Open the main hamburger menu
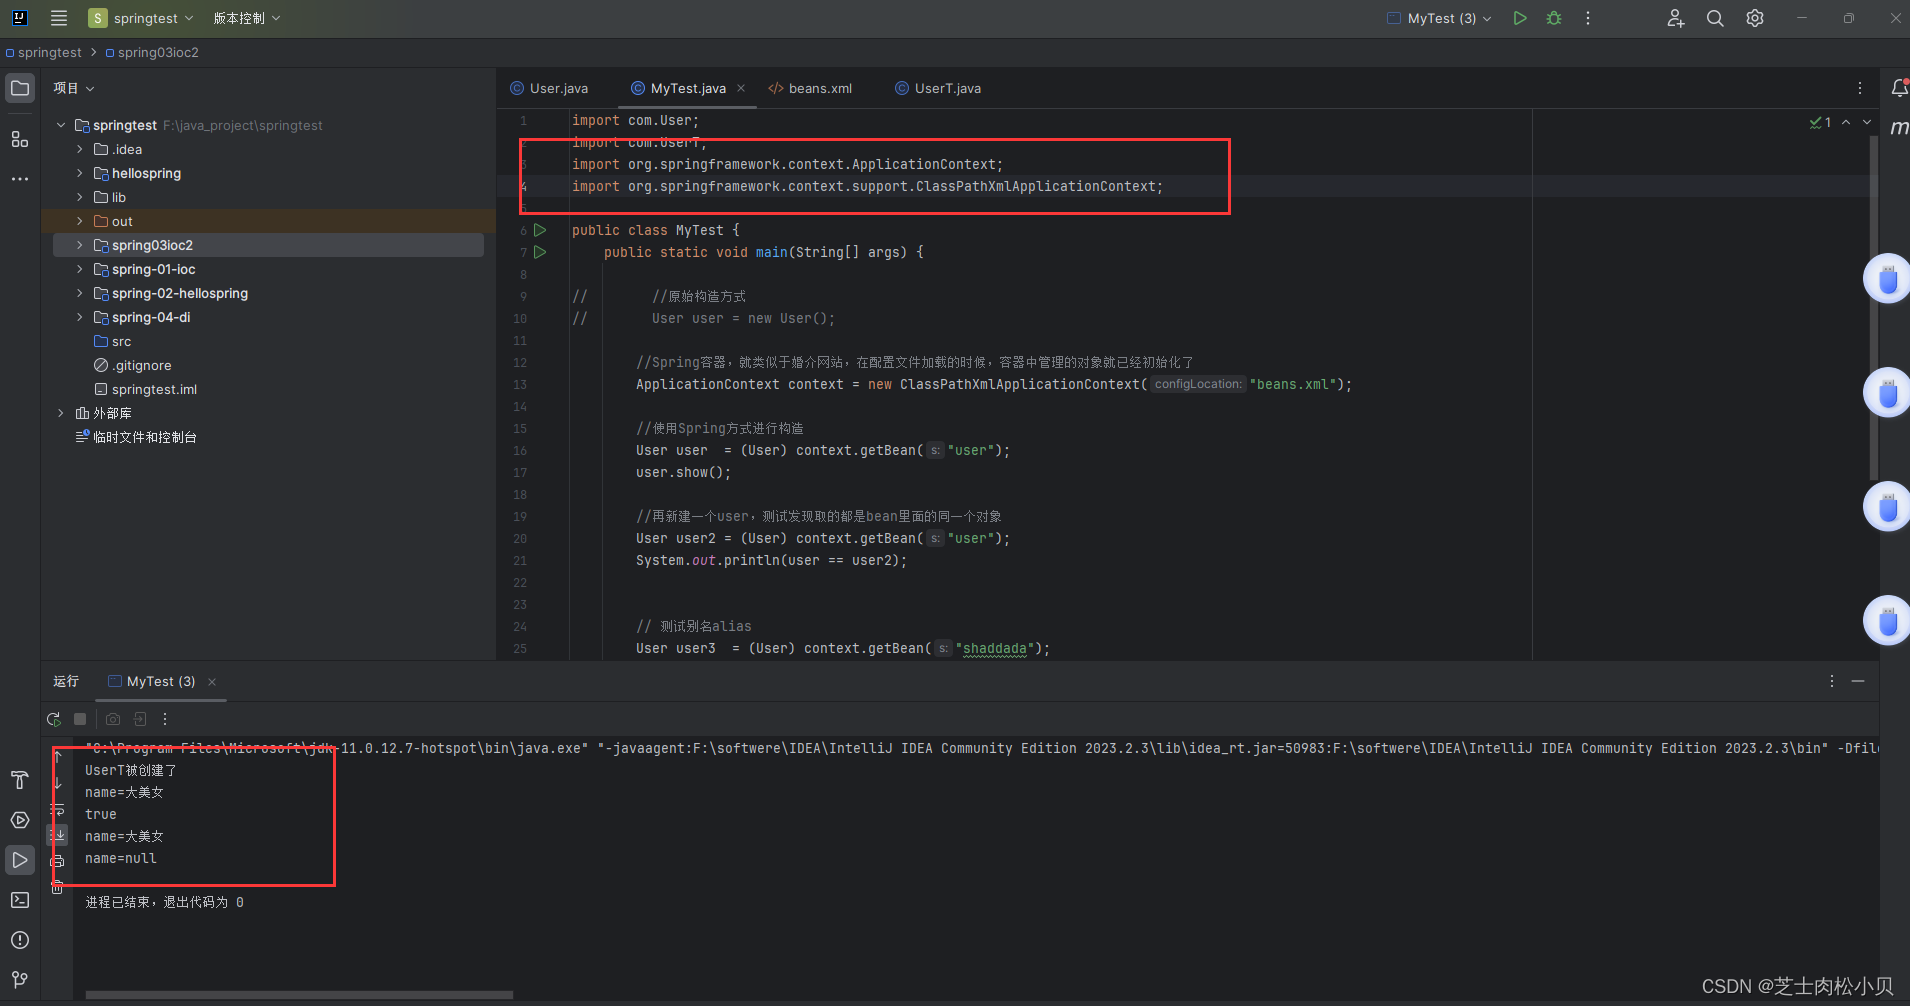Screen dimensions: 1910x1006 pyautogui.click(x=58, y=18)
